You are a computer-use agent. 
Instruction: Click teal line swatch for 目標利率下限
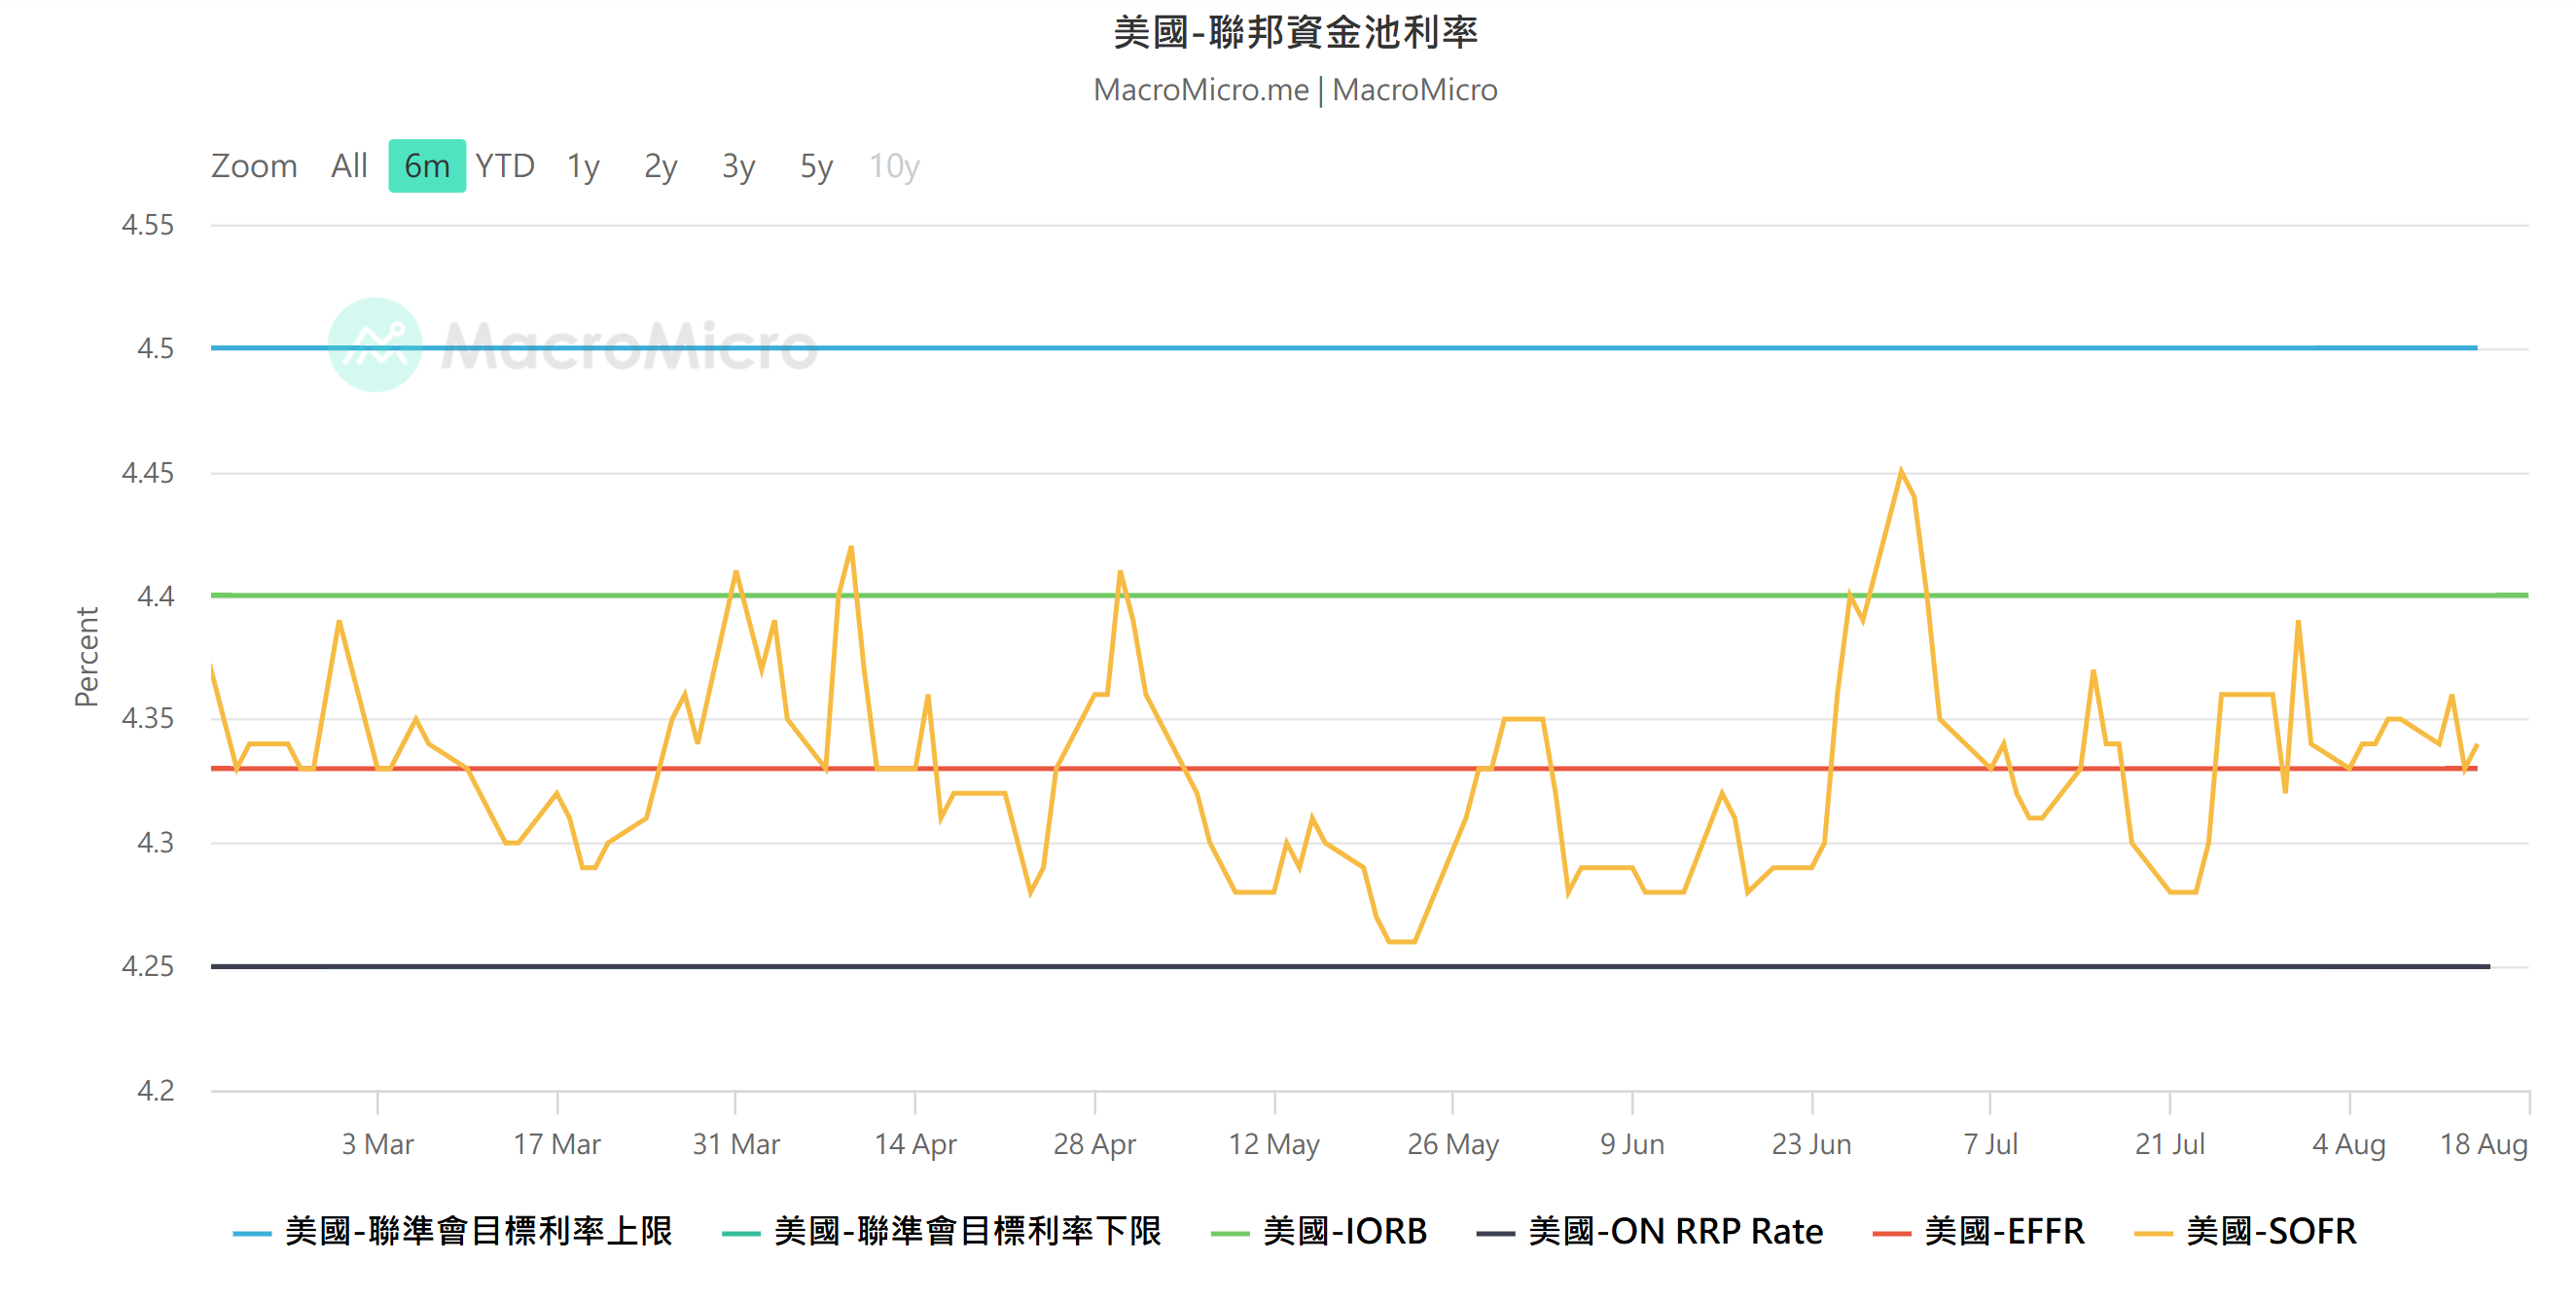click(x=741, y=1234)
